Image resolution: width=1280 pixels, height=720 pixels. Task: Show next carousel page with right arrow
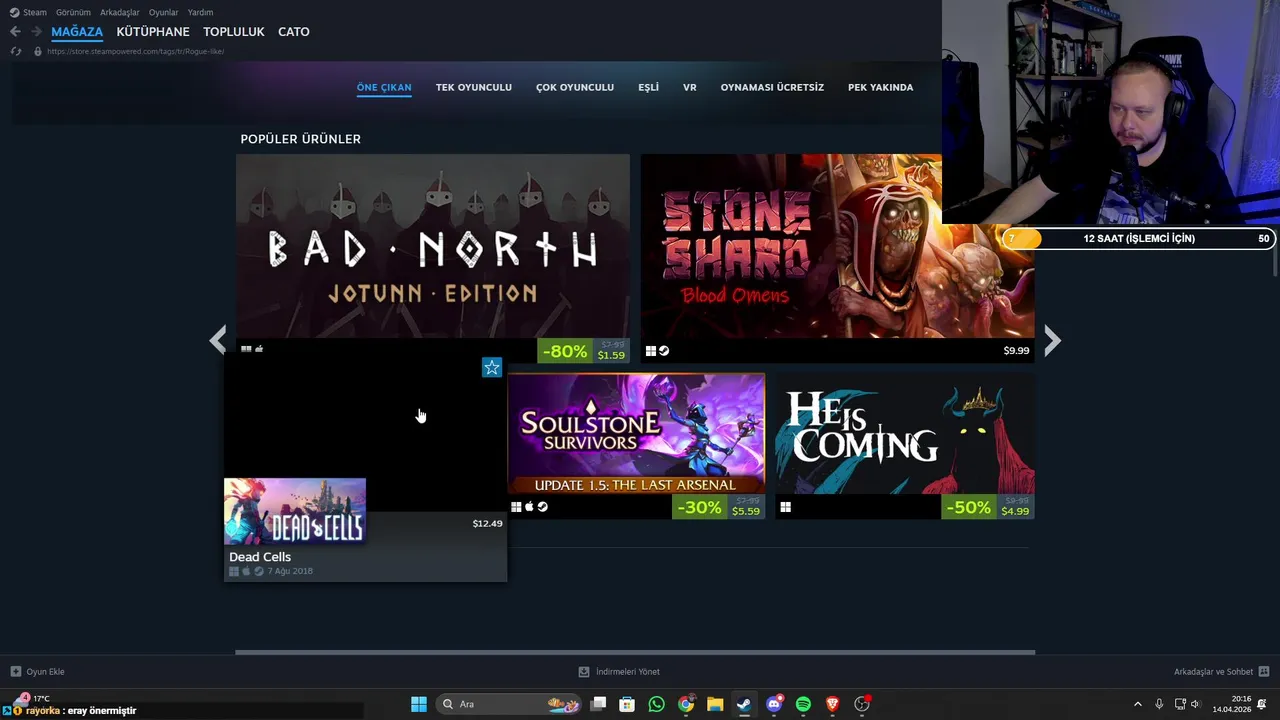(x=1052, y=341)
